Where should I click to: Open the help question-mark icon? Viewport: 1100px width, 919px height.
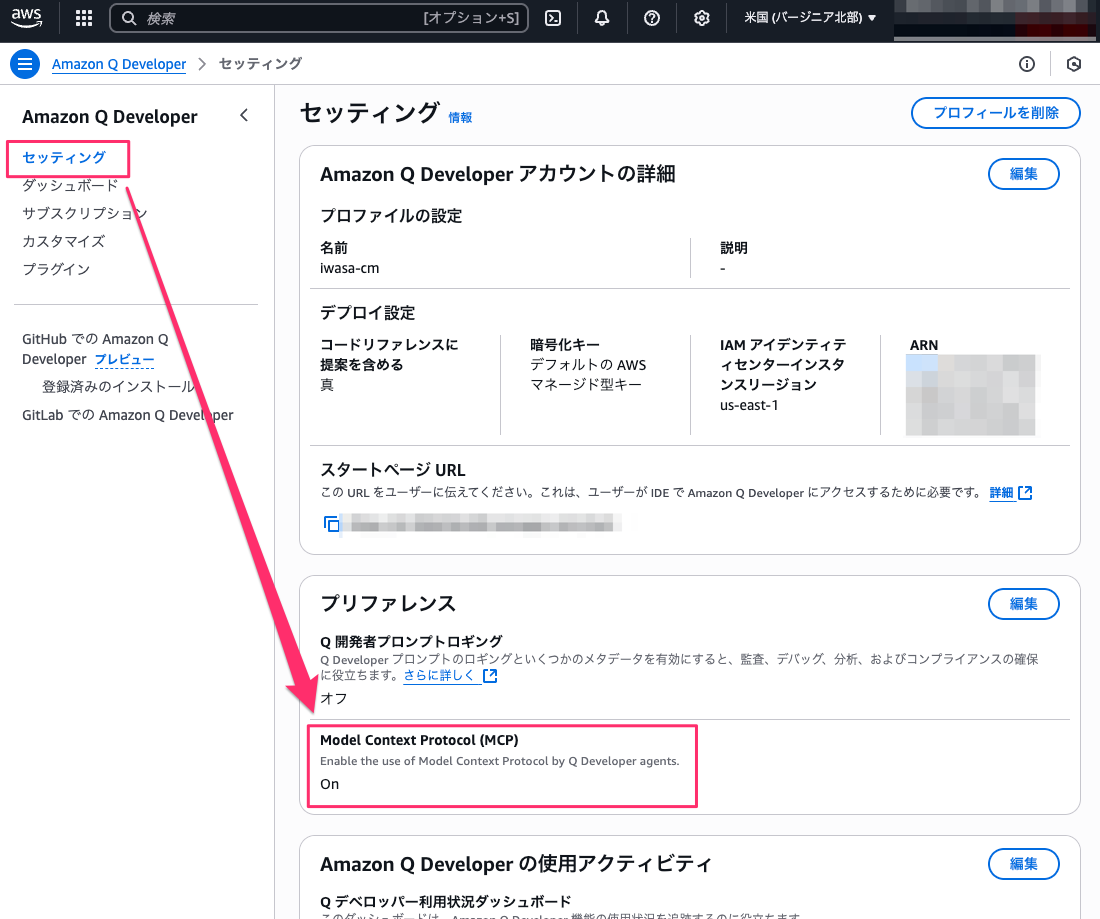click(652, 18)
